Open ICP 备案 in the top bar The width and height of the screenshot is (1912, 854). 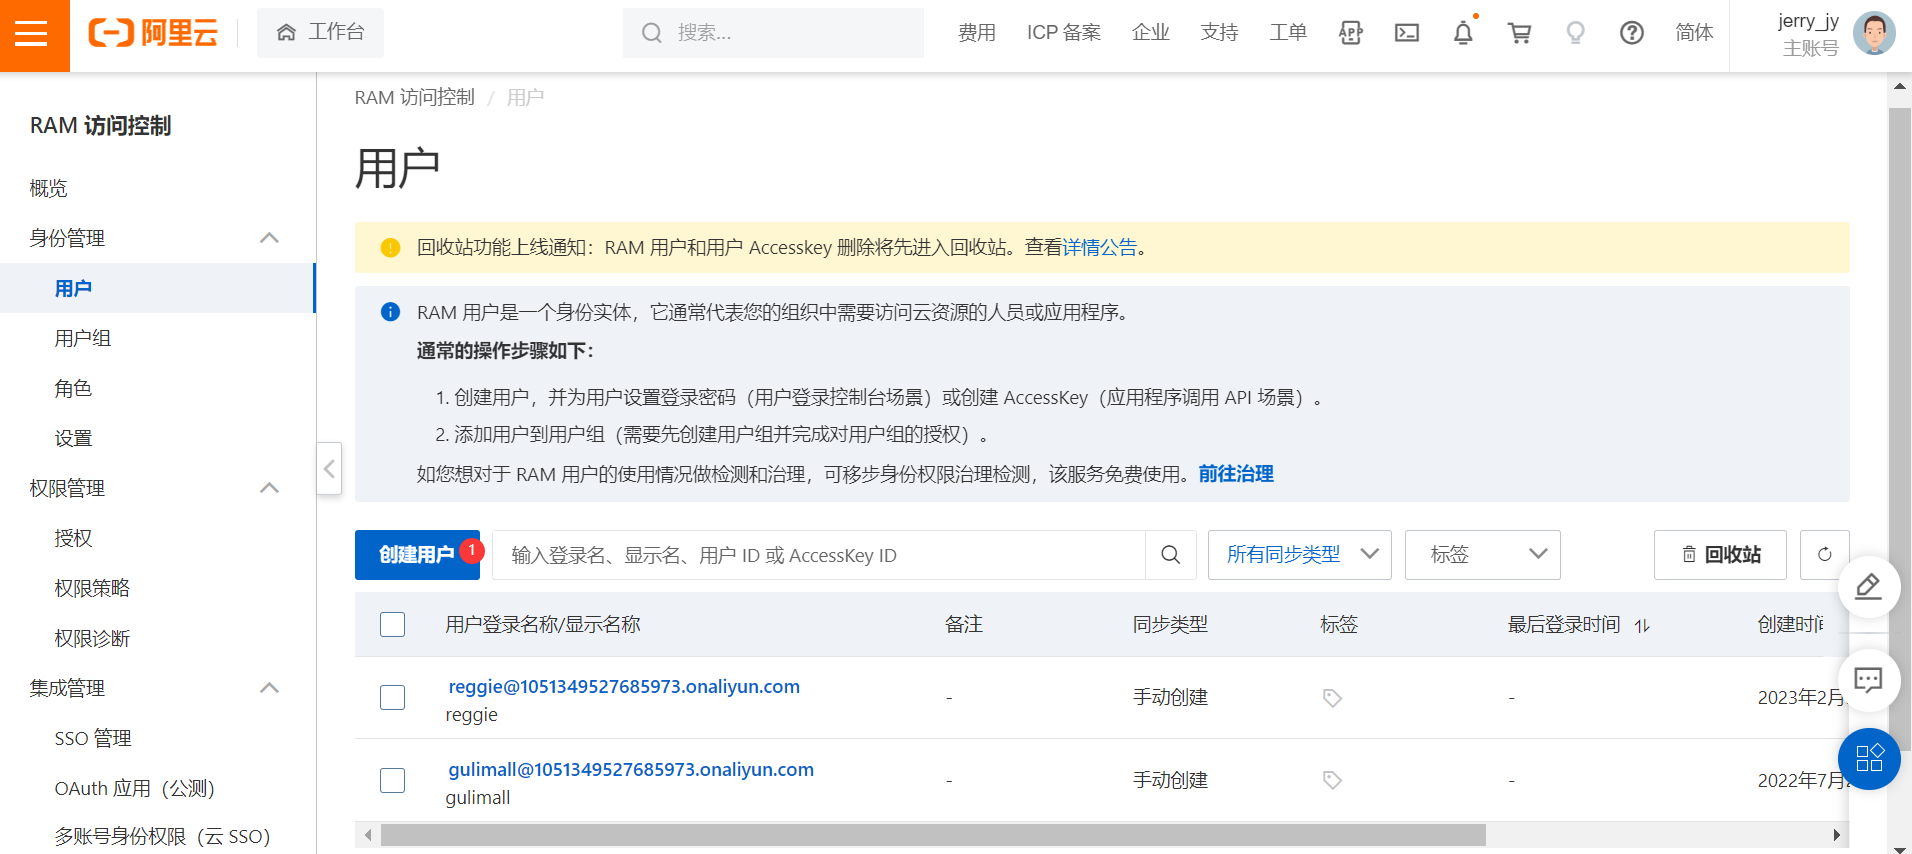[x=1064, y=33]
